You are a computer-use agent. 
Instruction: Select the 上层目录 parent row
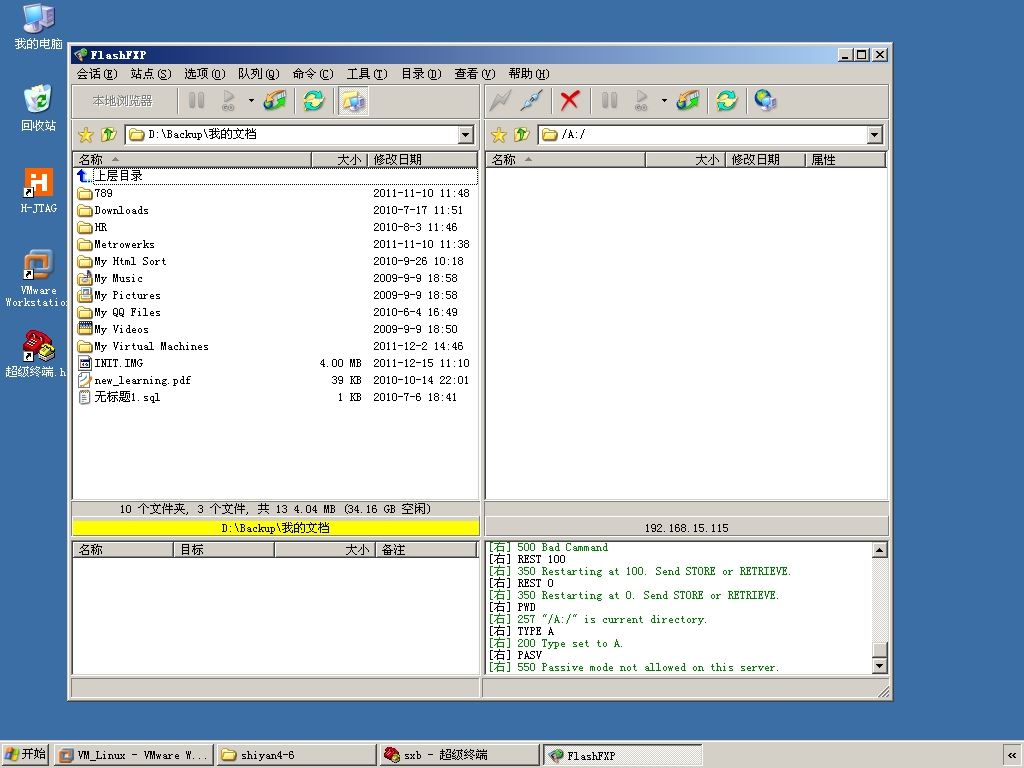(276, 176)
